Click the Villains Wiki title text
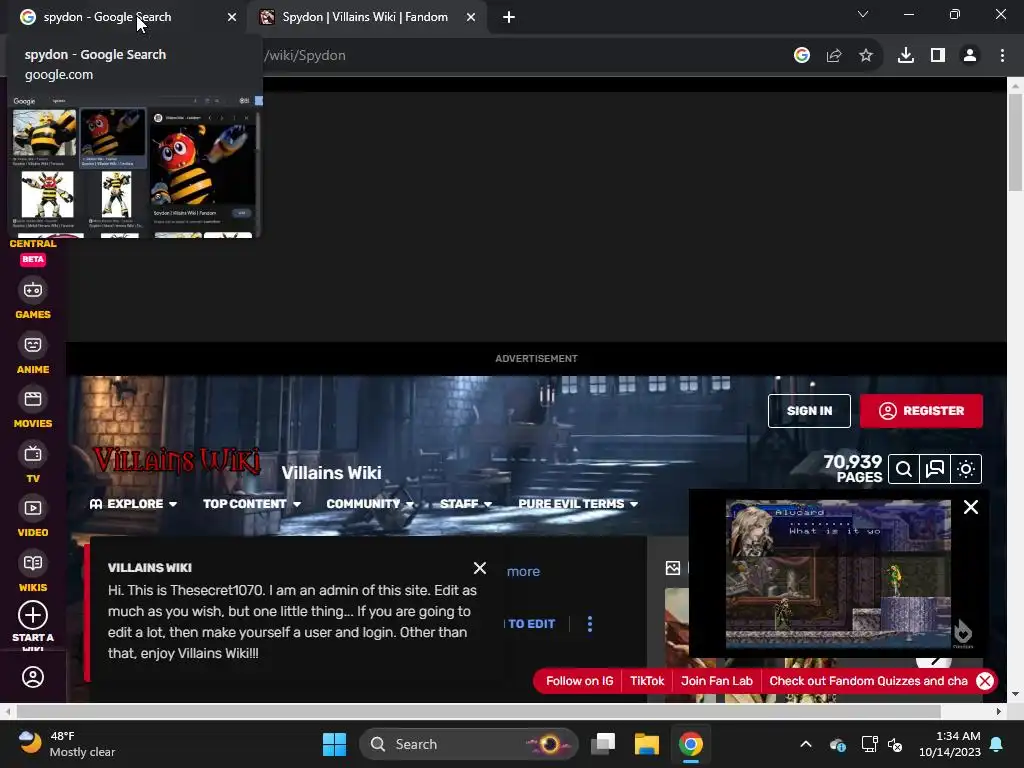This screenshot has height=768, width=1024. click(331, 473)
